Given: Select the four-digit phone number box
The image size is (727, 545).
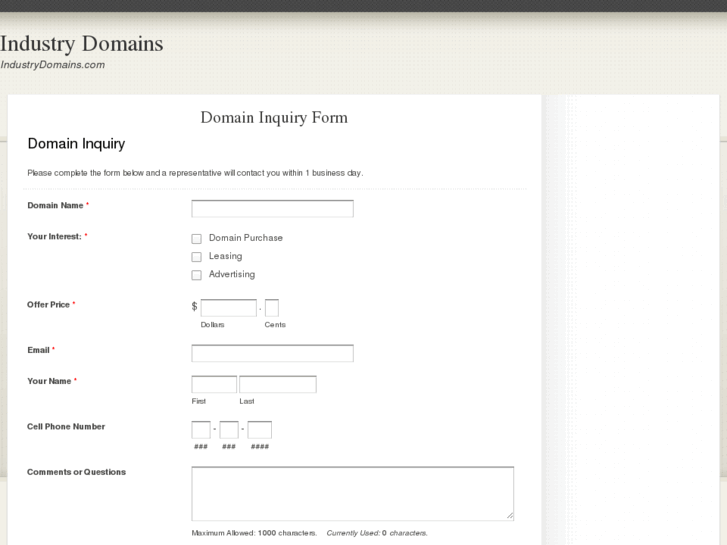Looking at the screenshot, I should [260, 430].
